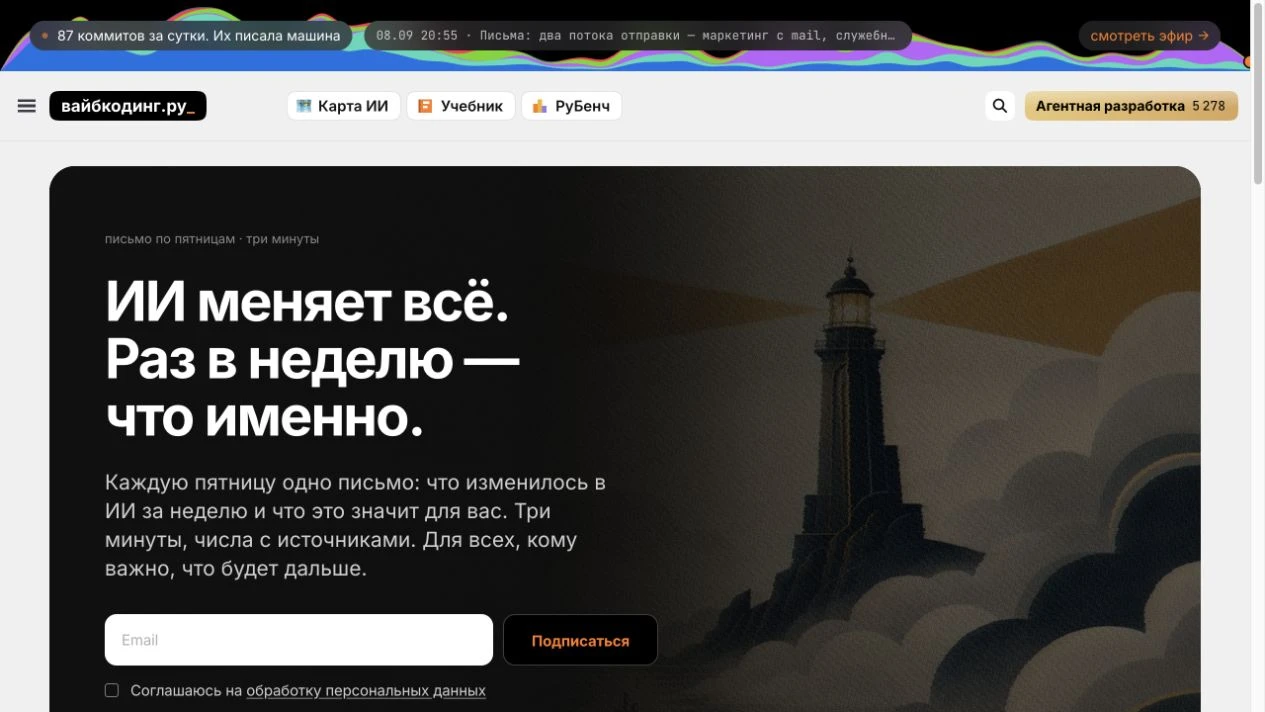Tick the Соглашаюсь на обработку checkbox
The image size is (1265, 712).
coord(112,690)
